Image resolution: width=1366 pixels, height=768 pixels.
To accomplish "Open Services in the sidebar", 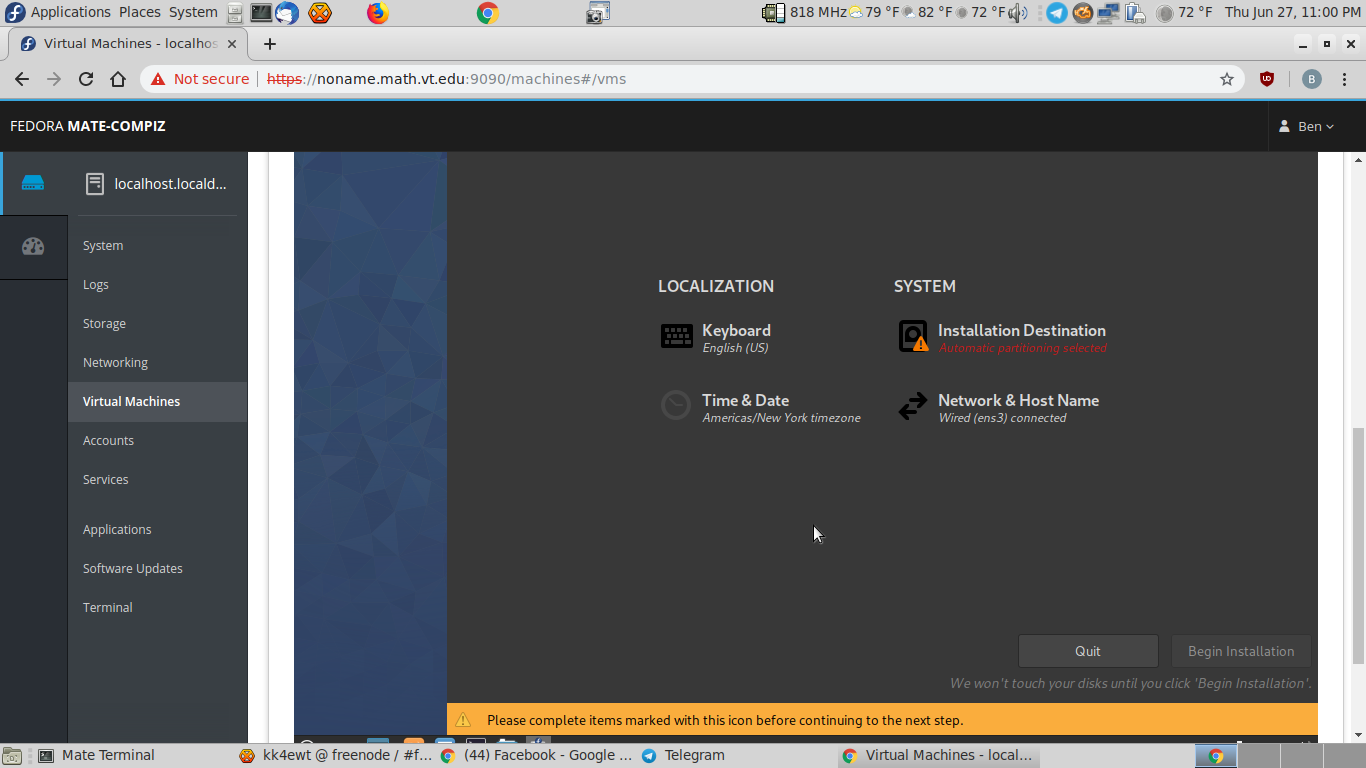I will [x=157, y=480].
